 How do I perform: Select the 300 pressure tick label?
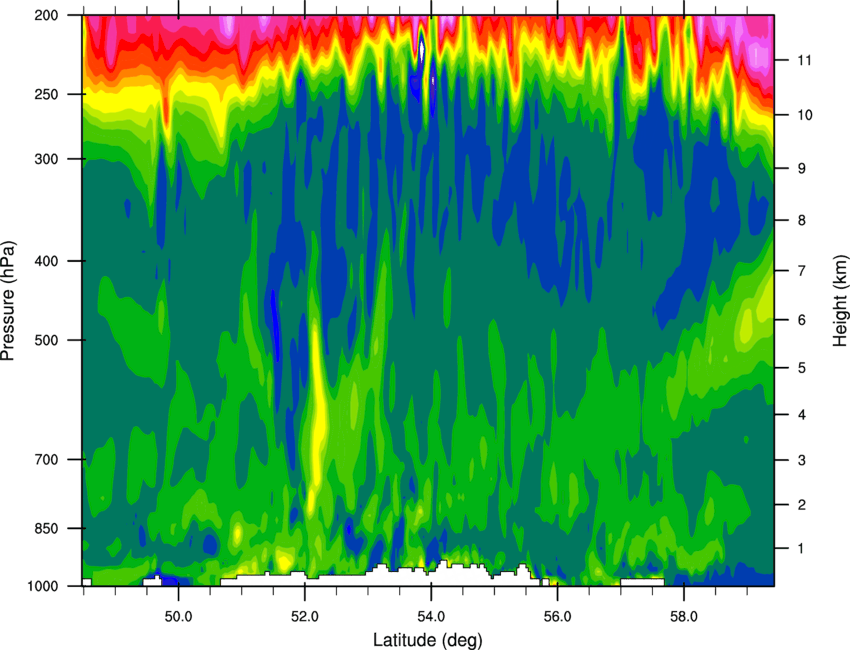46,159
